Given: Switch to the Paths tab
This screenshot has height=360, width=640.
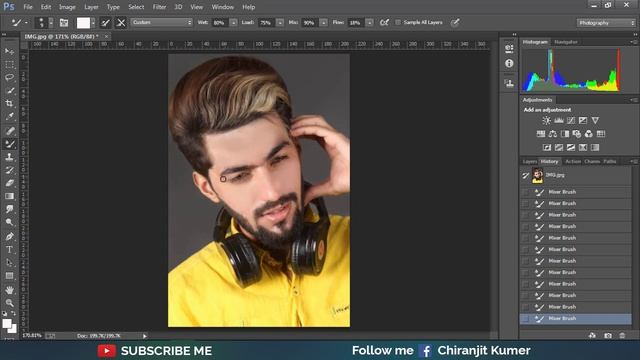Looking at the screenshot, I should (610, 162).
